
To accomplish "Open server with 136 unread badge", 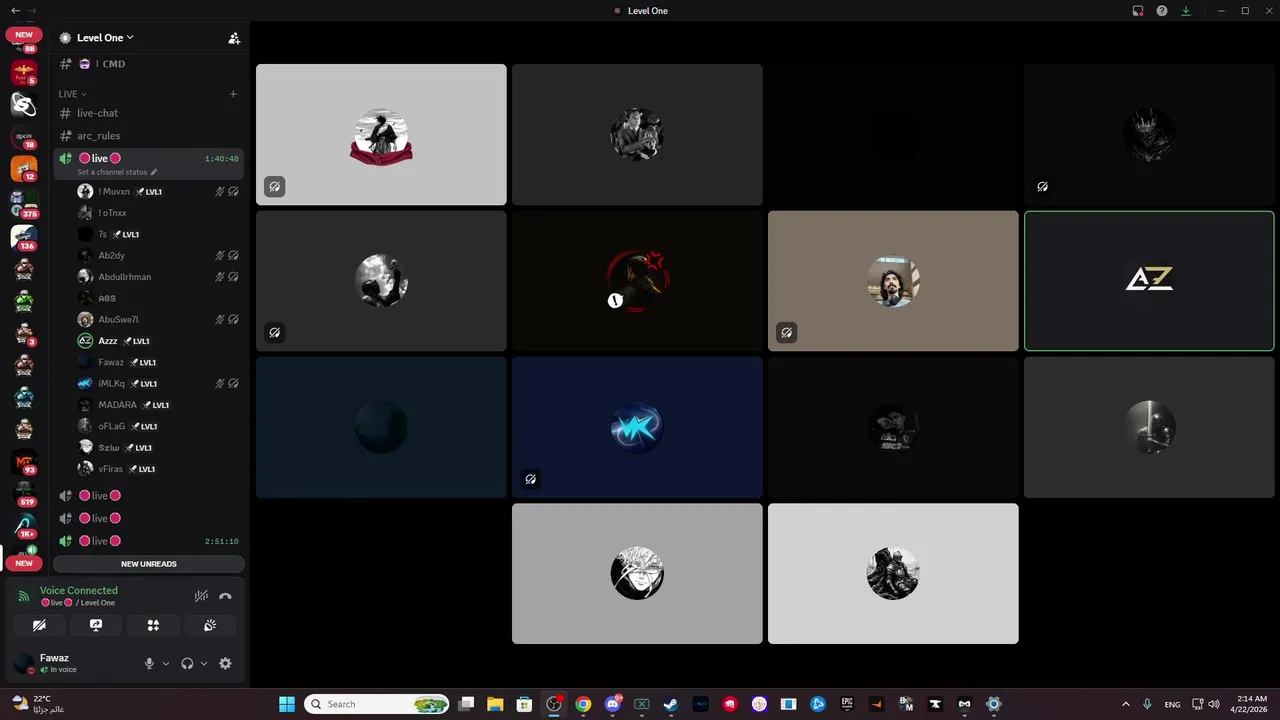I will (24, 236).
